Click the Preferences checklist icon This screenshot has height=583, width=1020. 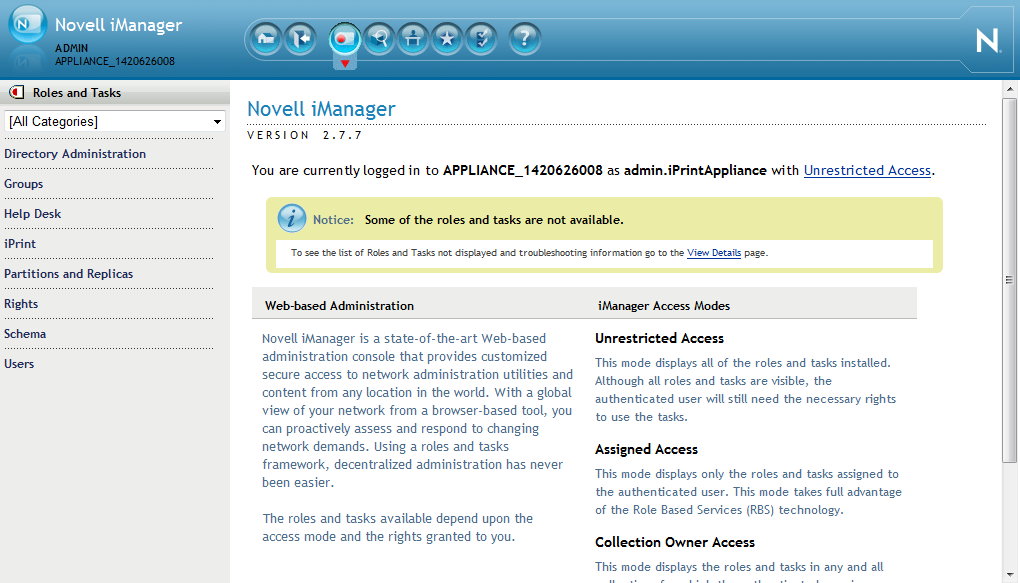(481, 39)
